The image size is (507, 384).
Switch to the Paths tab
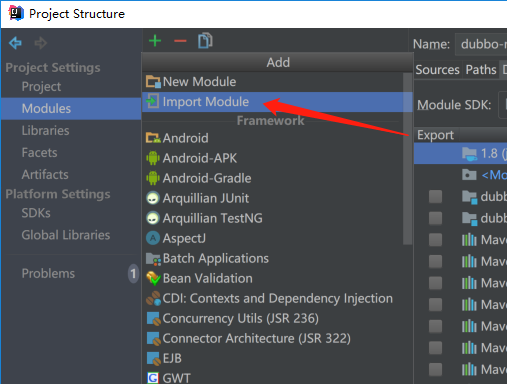coord(481,70)
